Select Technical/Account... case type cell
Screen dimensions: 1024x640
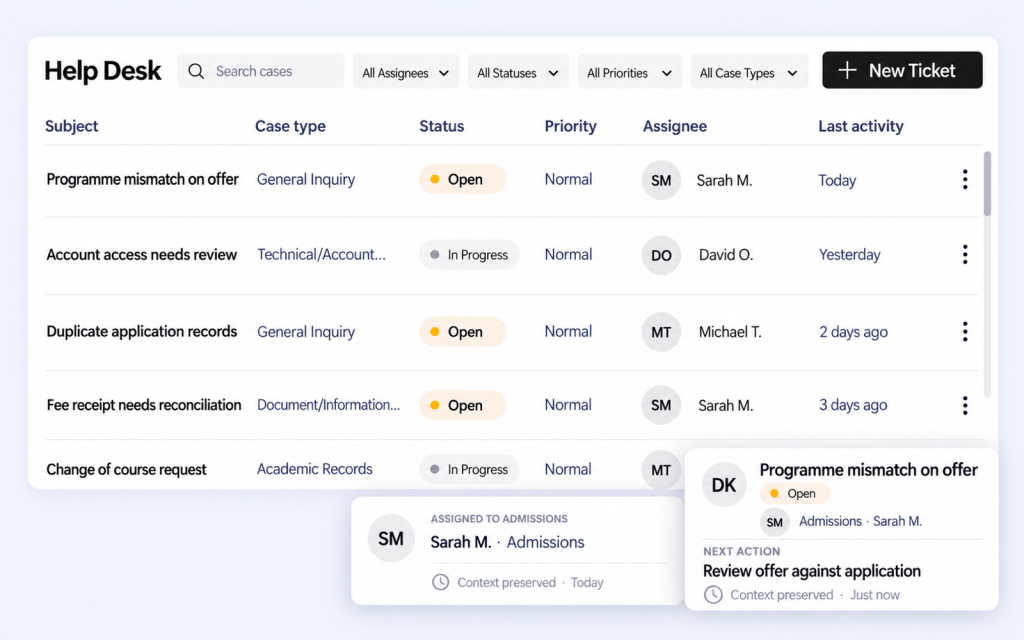(x=321, y=255)
